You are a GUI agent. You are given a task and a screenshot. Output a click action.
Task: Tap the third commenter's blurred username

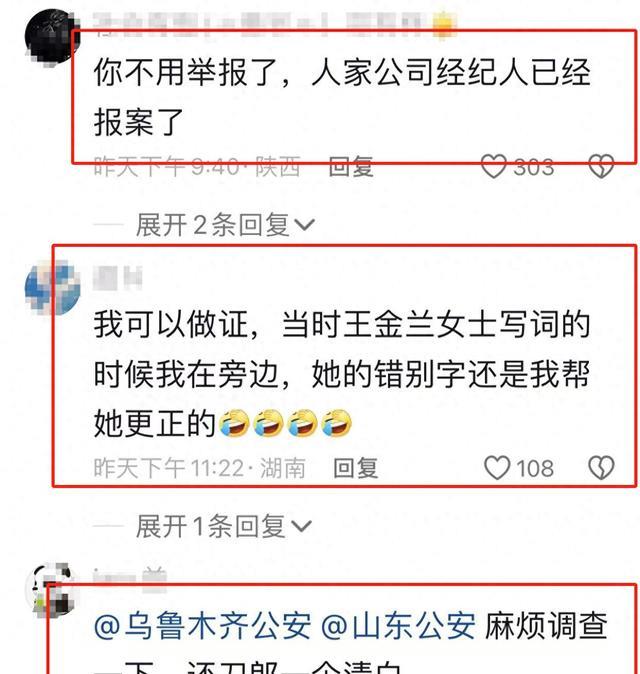(x=130, y=579)
